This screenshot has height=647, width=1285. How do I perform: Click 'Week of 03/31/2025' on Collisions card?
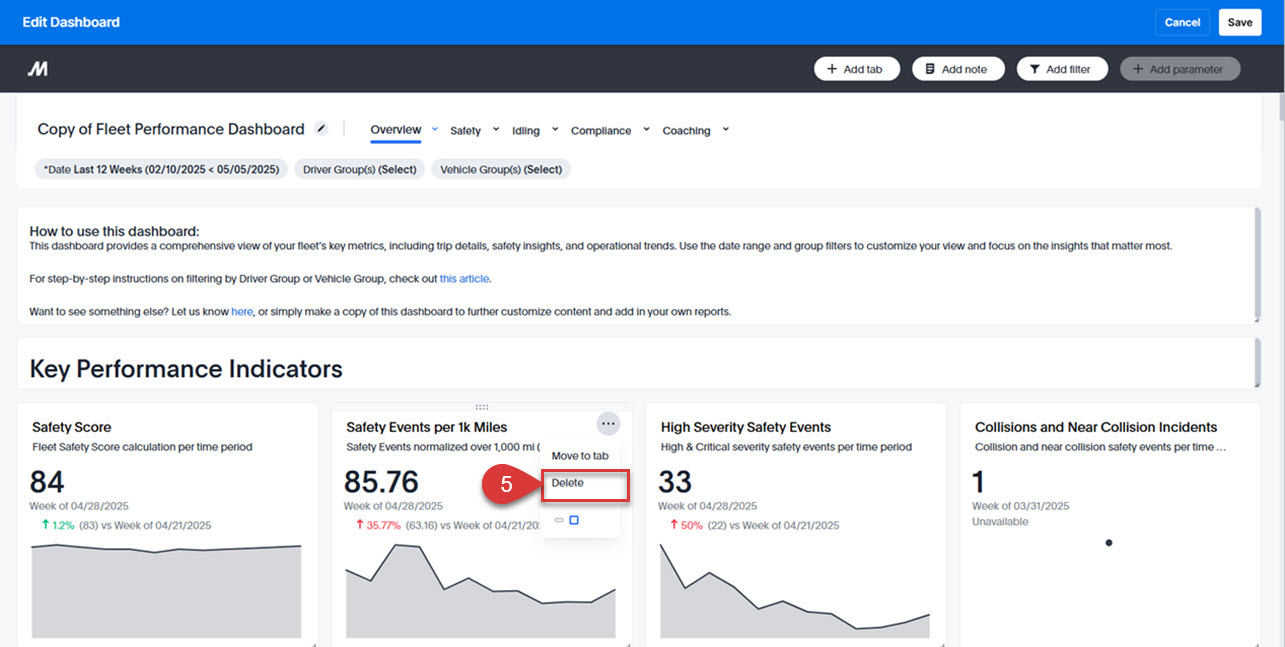(1021, 506)
